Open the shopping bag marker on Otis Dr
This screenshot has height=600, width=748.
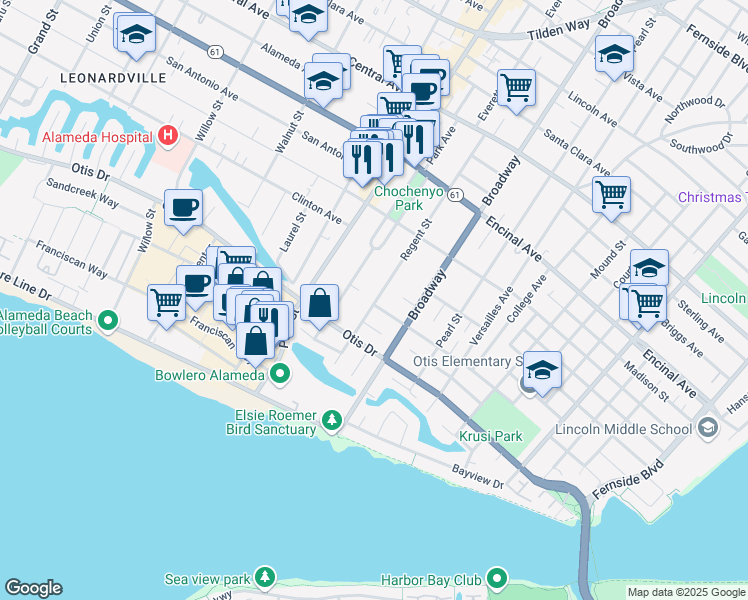[x=319, y=303]
